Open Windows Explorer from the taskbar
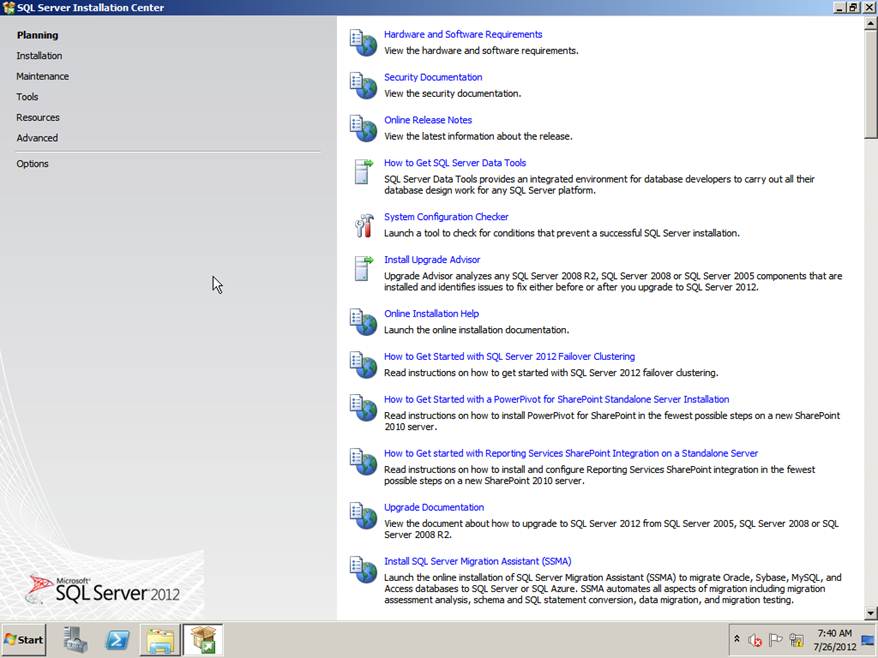 (x=160, y=640)
